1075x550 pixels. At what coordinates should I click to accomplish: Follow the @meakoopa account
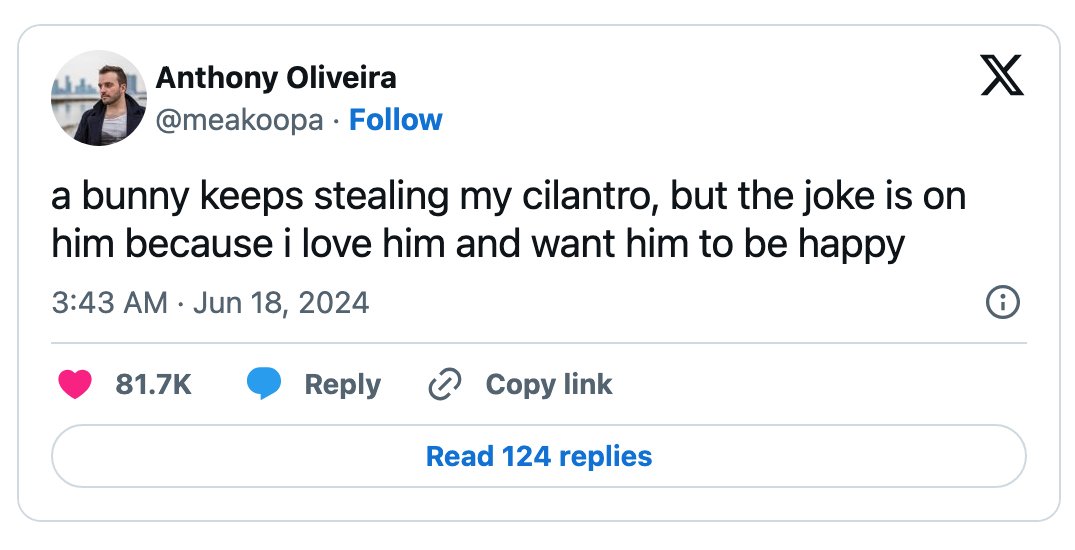(396, 120)
